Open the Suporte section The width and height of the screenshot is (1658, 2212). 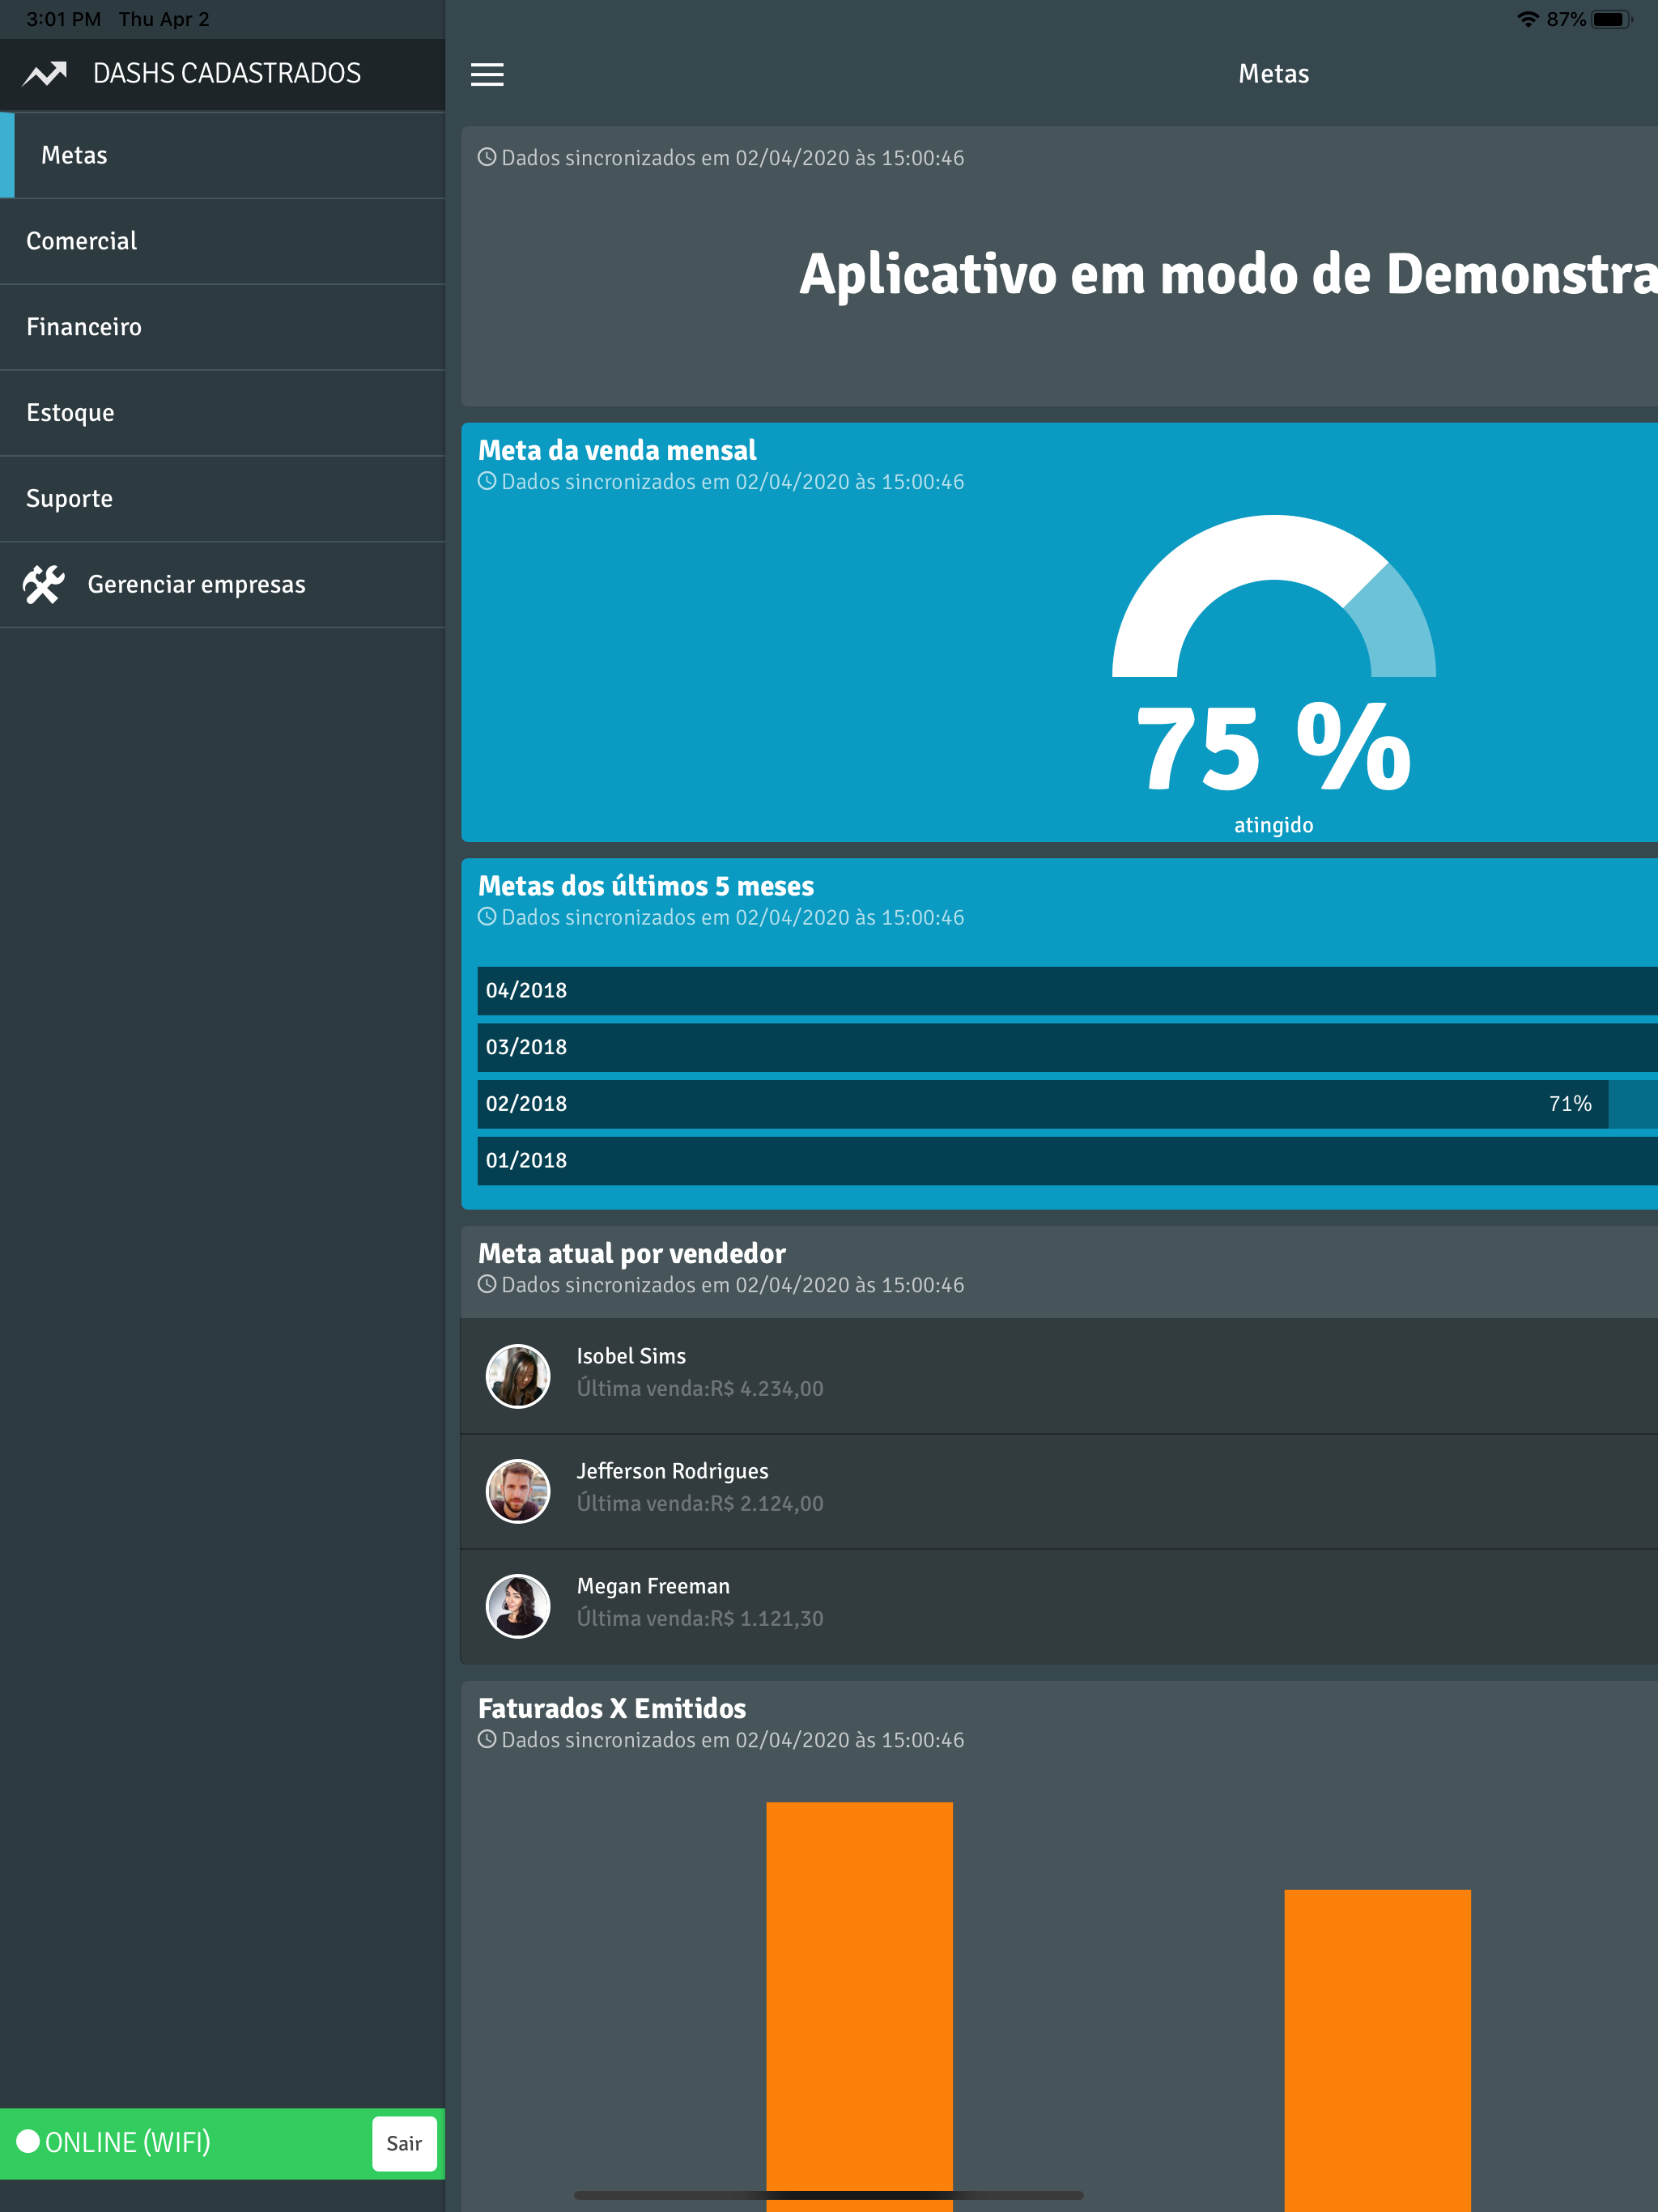(222, 499)
